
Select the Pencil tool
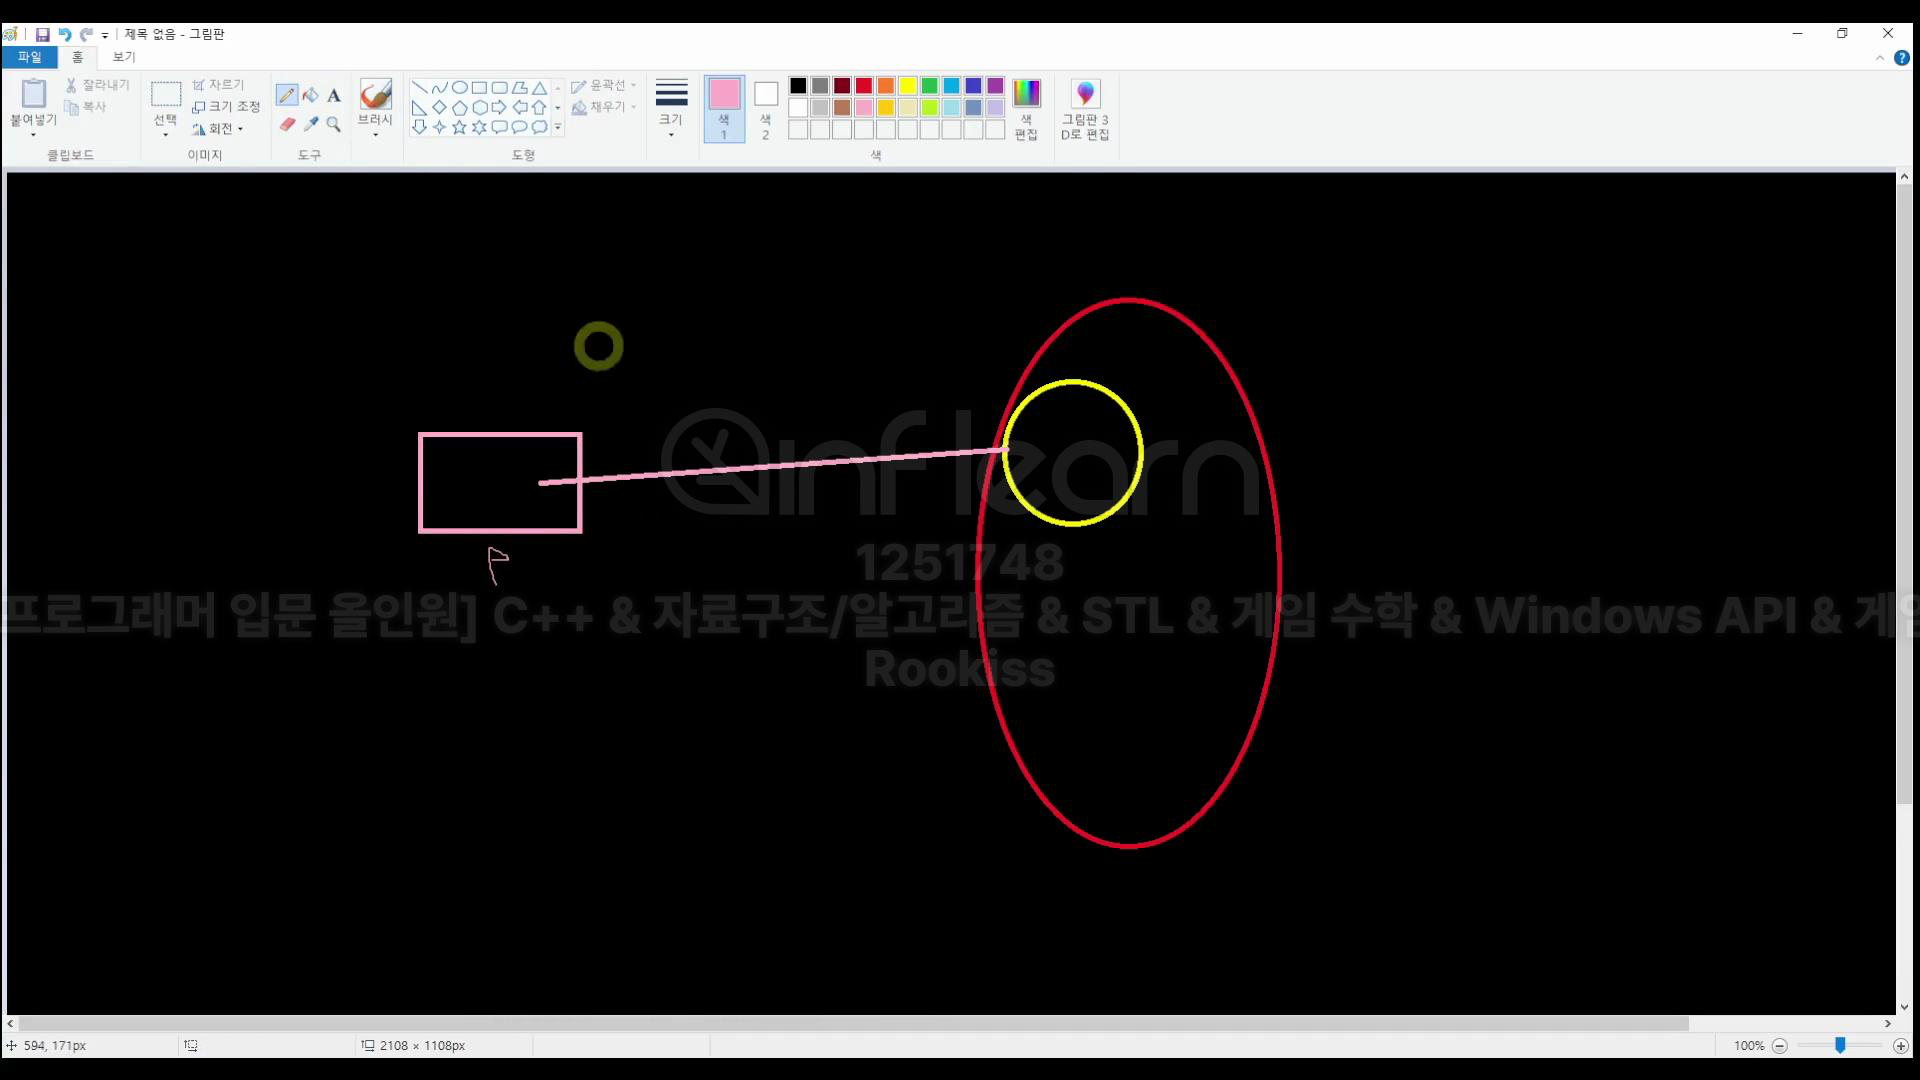[287, 96]
